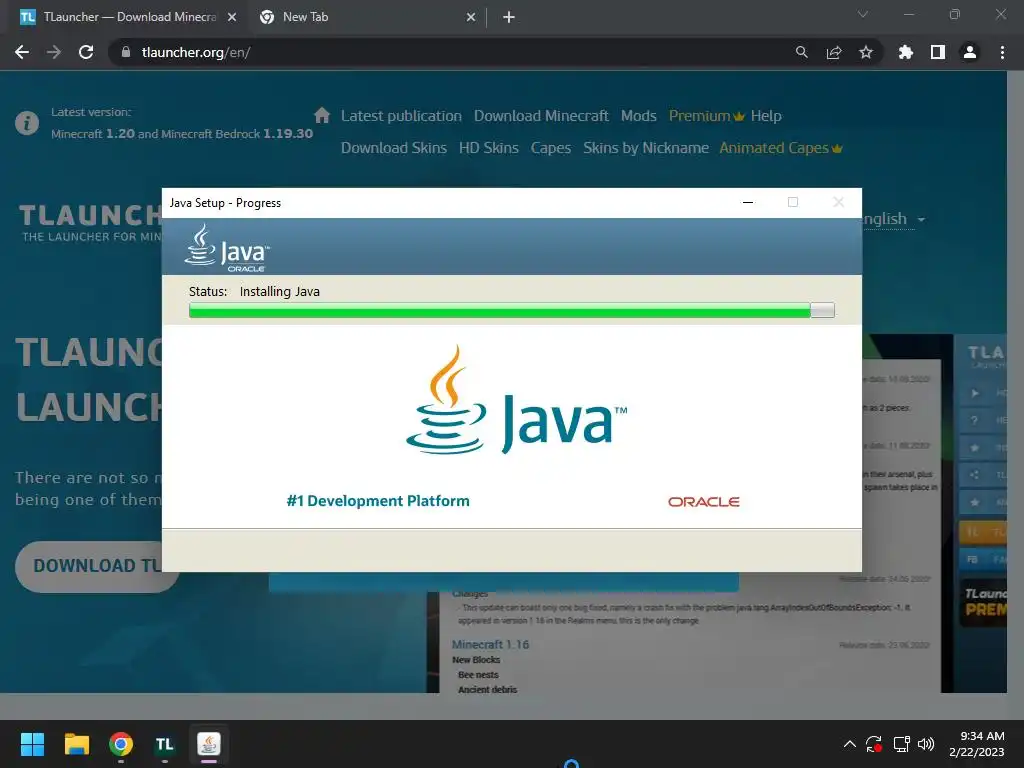Click the '#1 Development Platform' text
The height and width of the screenshot is (768, 1024).
(x=378, y=501)
